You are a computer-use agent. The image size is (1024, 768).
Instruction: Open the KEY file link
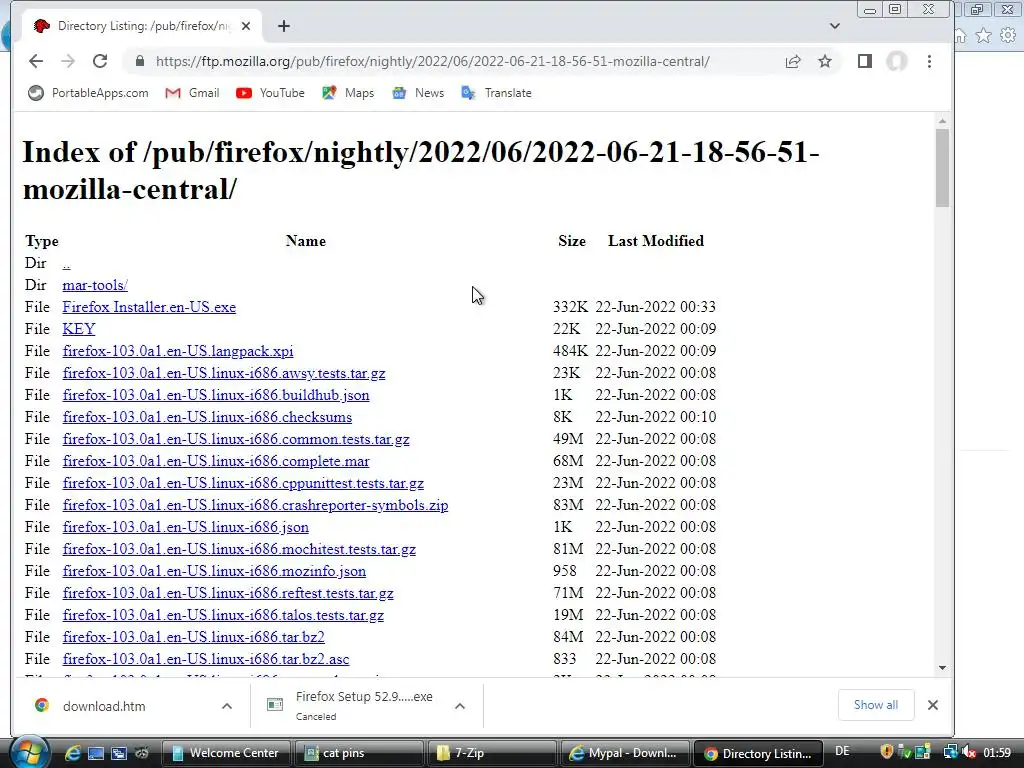[x=79, y=329]
